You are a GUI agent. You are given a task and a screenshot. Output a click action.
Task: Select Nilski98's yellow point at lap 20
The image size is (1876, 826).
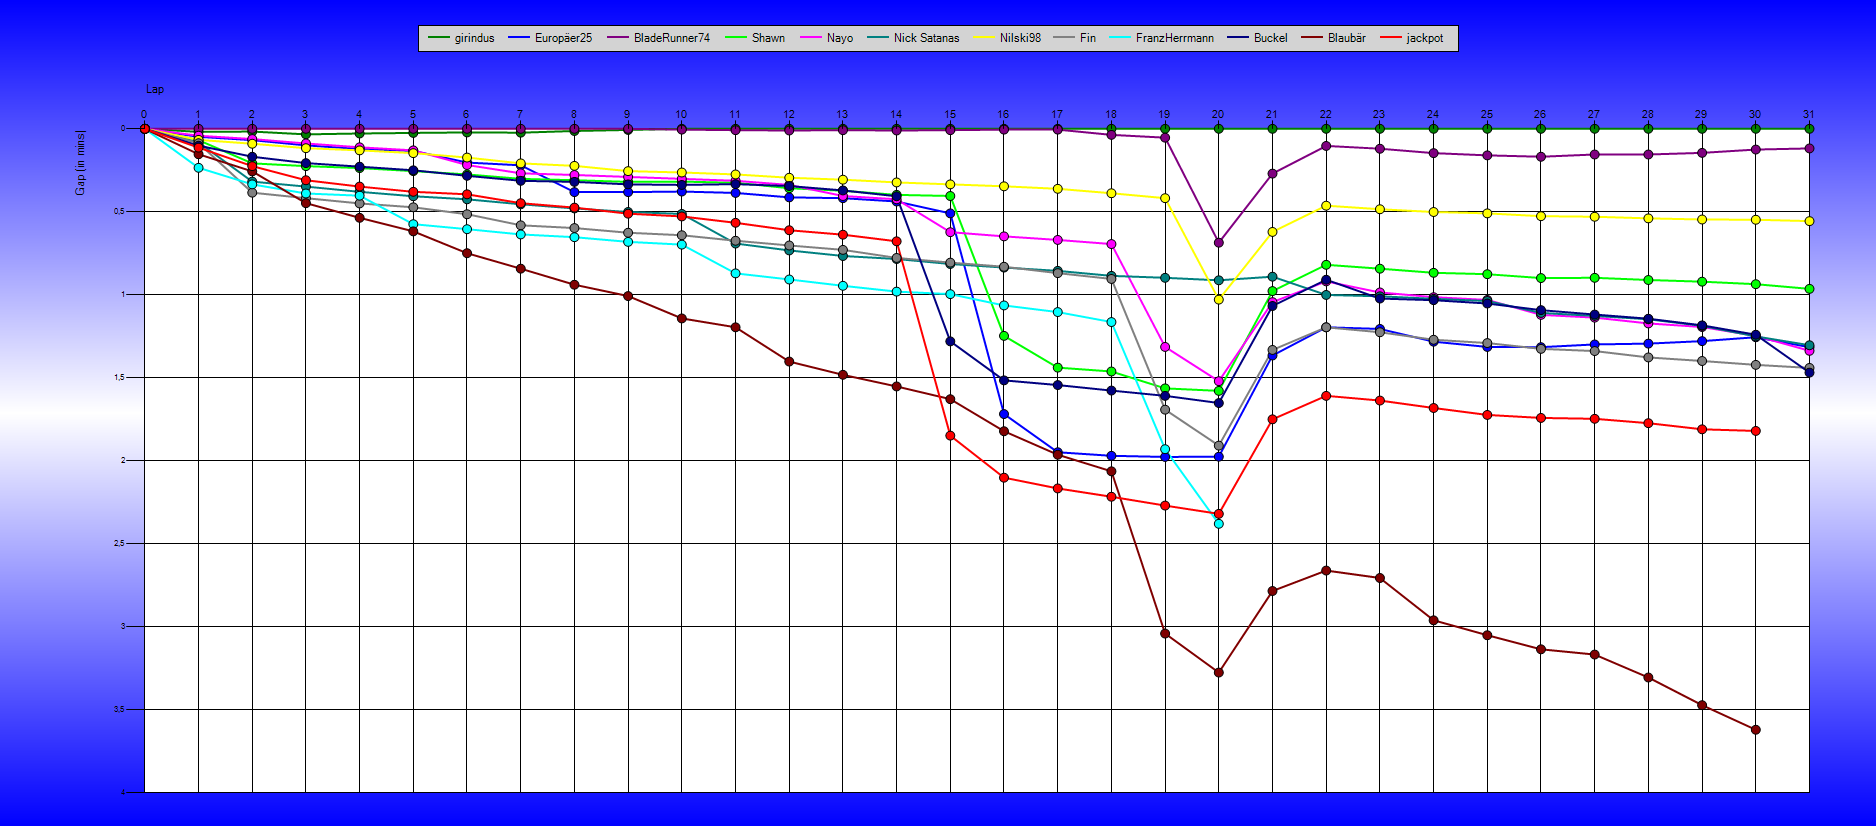point(1218,299)
